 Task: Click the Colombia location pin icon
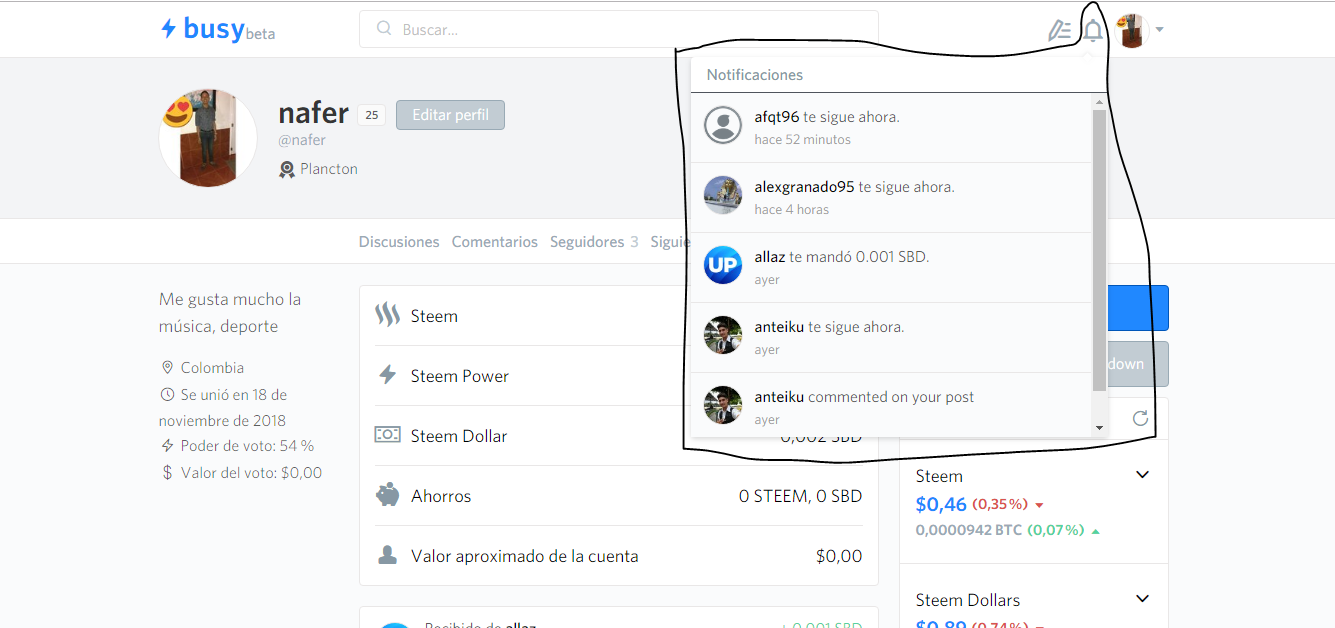tap(167, 368)
